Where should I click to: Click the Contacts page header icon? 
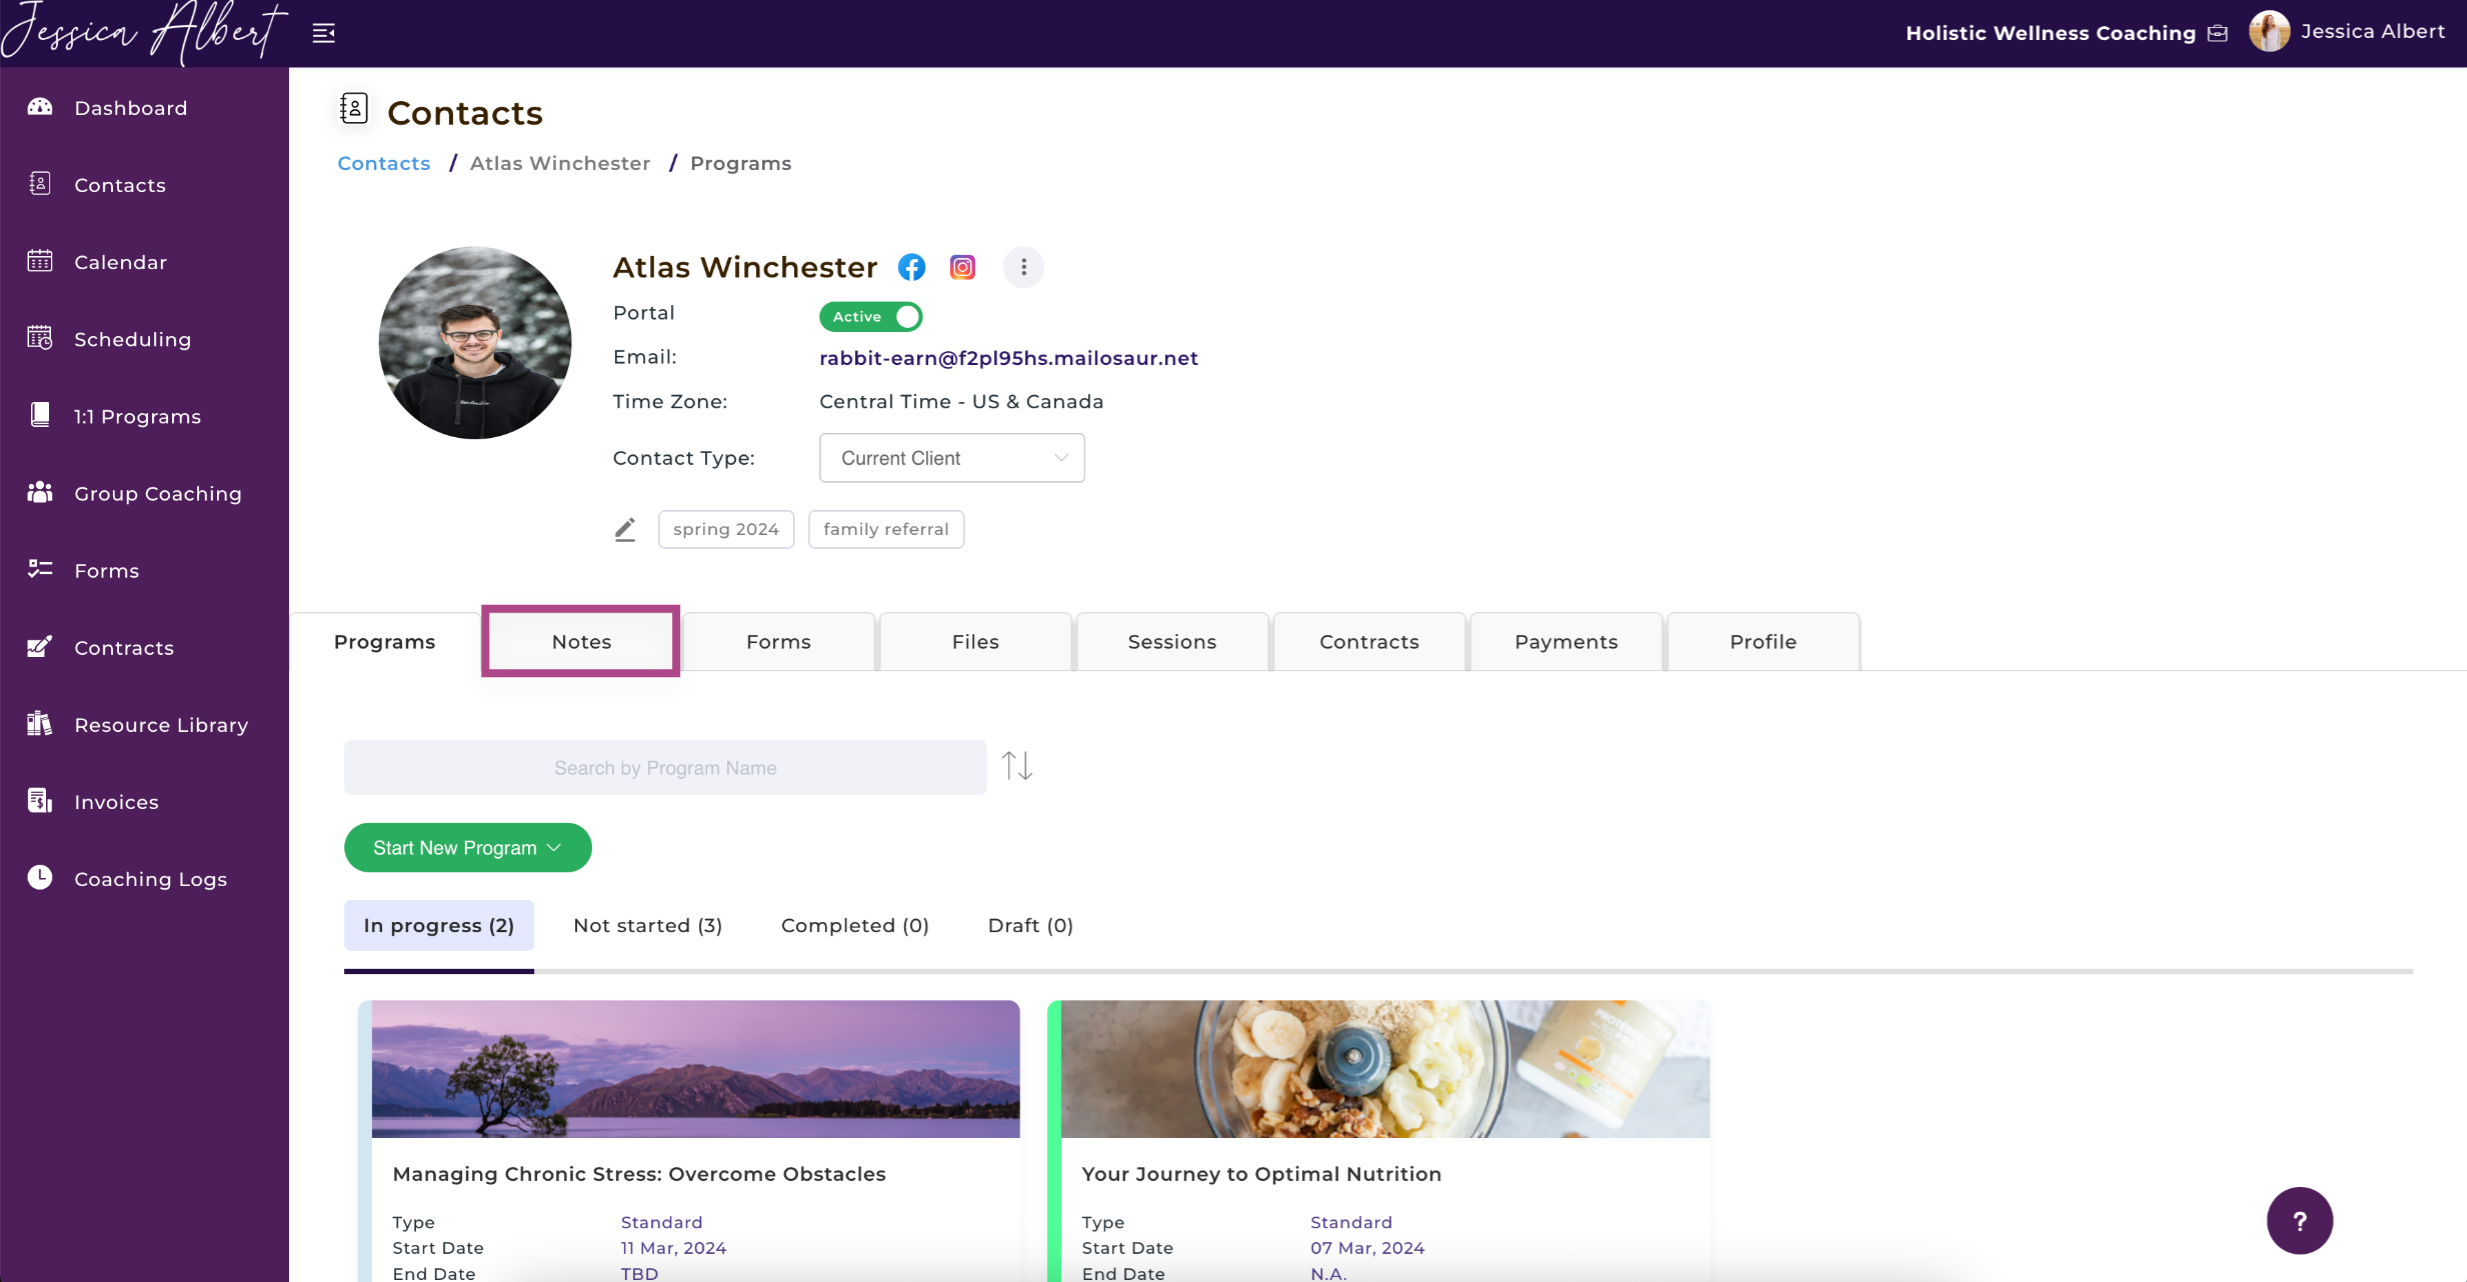[x=354, y=108]
